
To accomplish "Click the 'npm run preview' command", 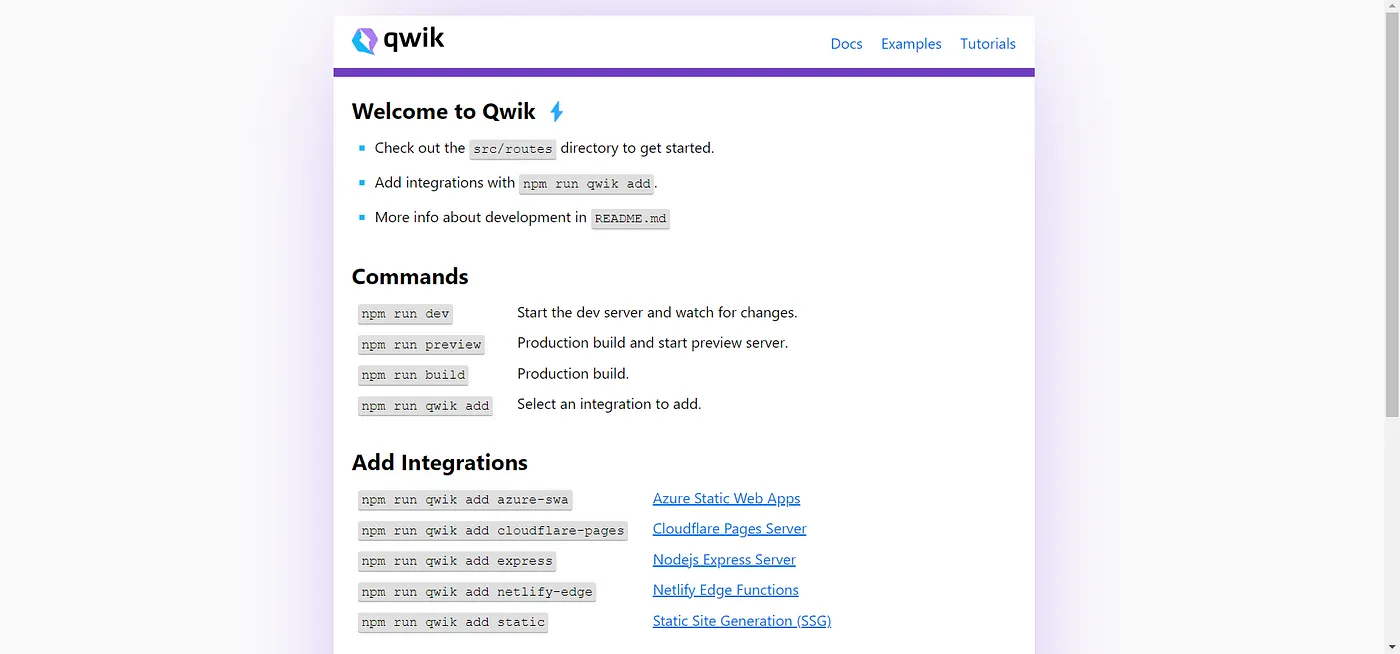I will (421, 345).
